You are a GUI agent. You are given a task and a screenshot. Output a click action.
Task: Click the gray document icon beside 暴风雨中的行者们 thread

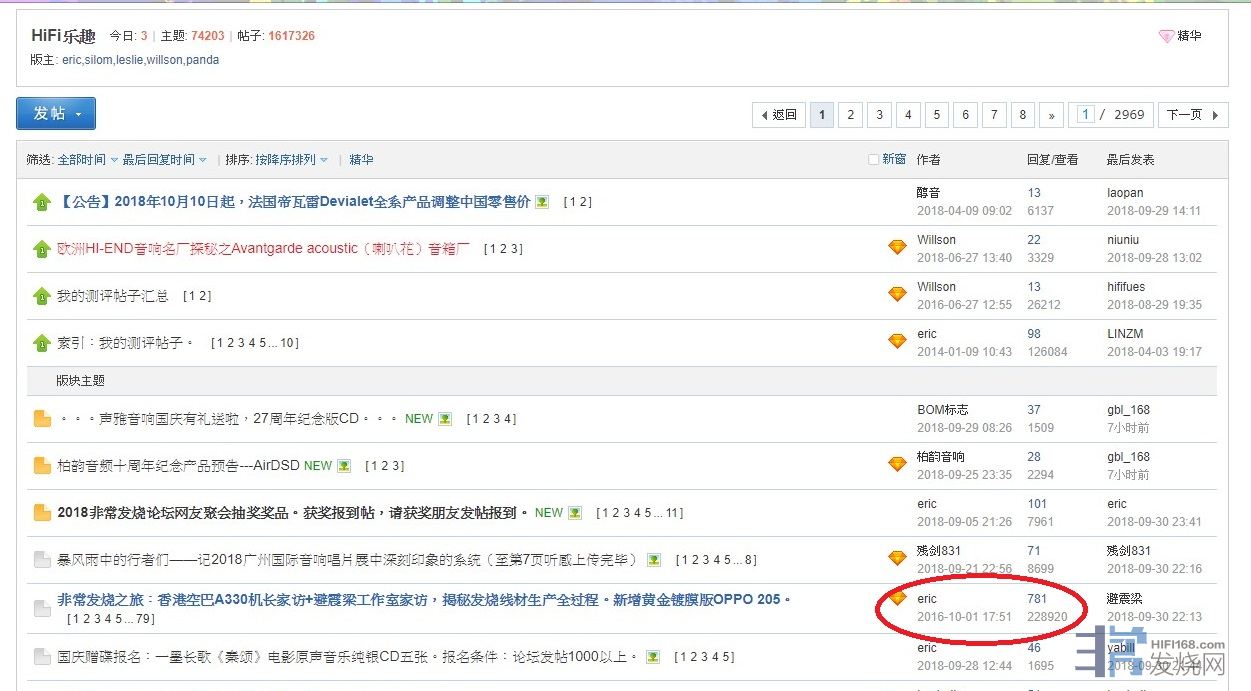point(42,560)
